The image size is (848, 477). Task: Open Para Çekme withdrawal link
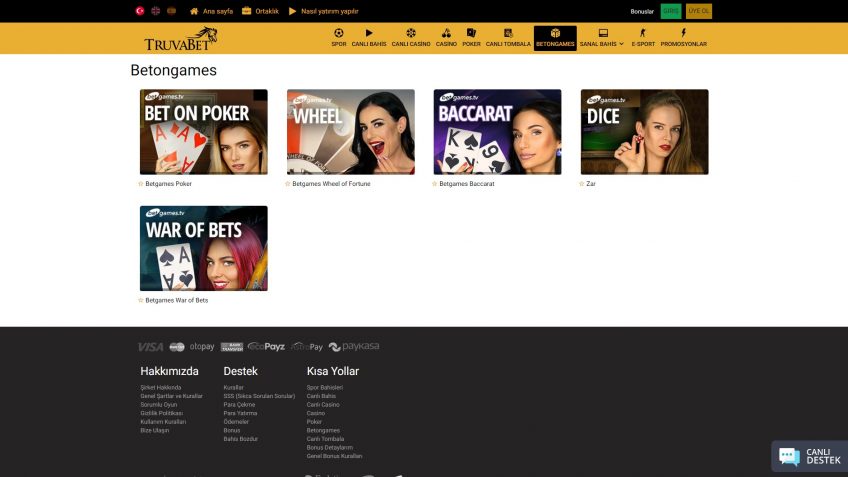[239, 405]
